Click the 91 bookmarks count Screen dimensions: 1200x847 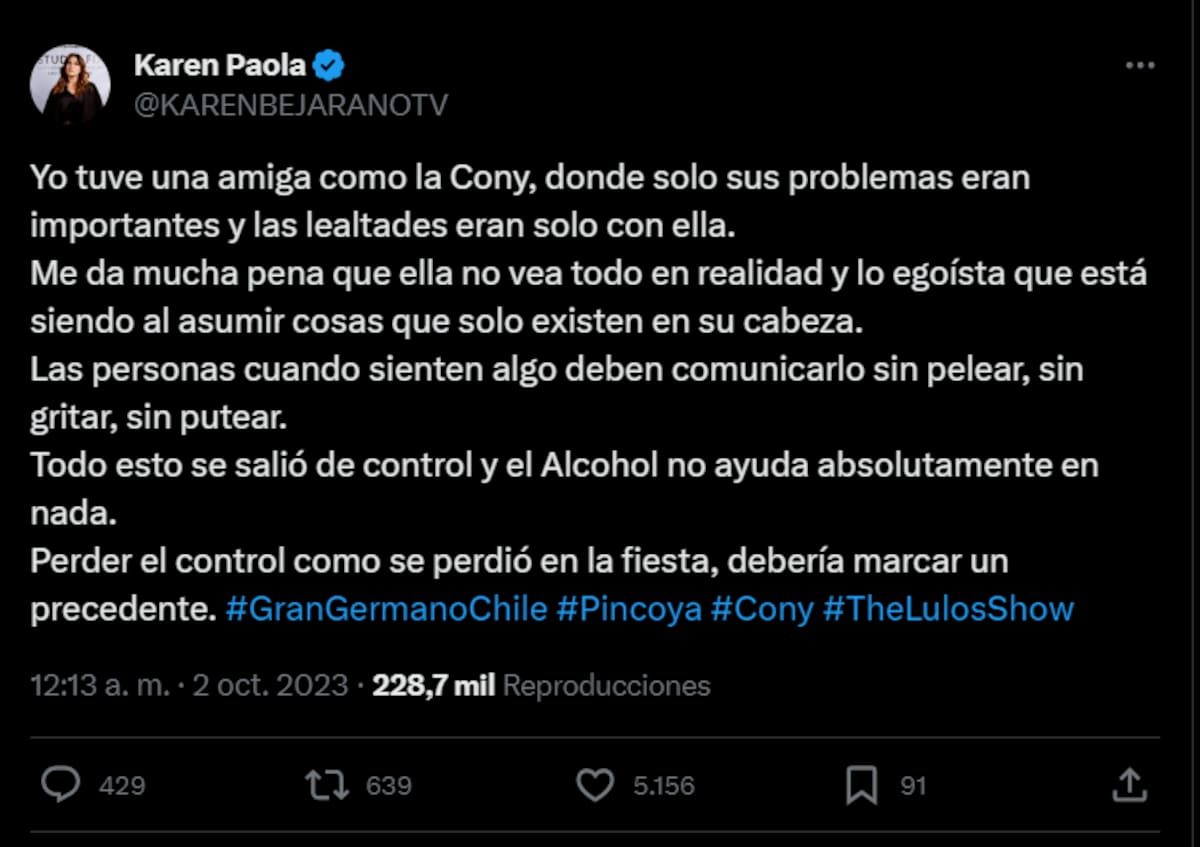[913, 786]
